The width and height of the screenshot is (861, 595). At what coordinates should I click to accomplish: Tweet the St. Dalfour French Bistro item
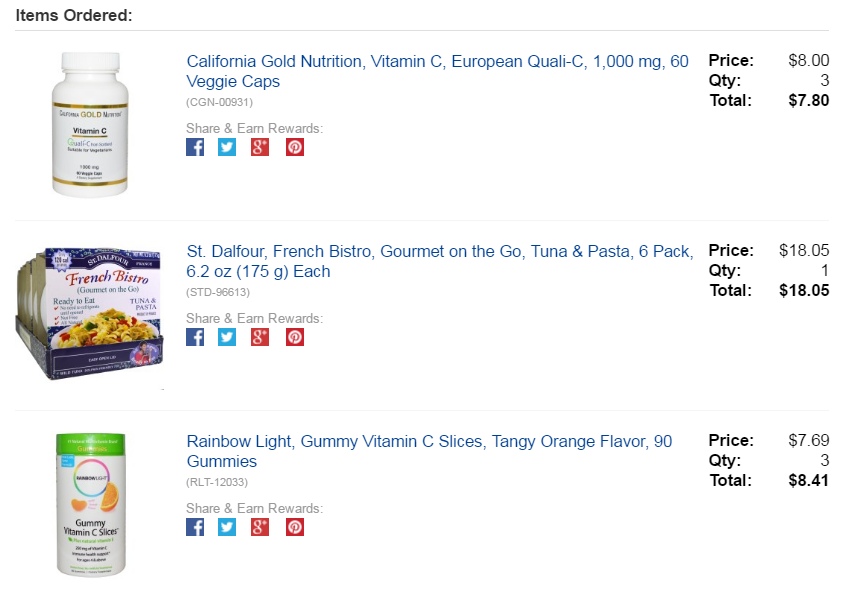point(227,337)
